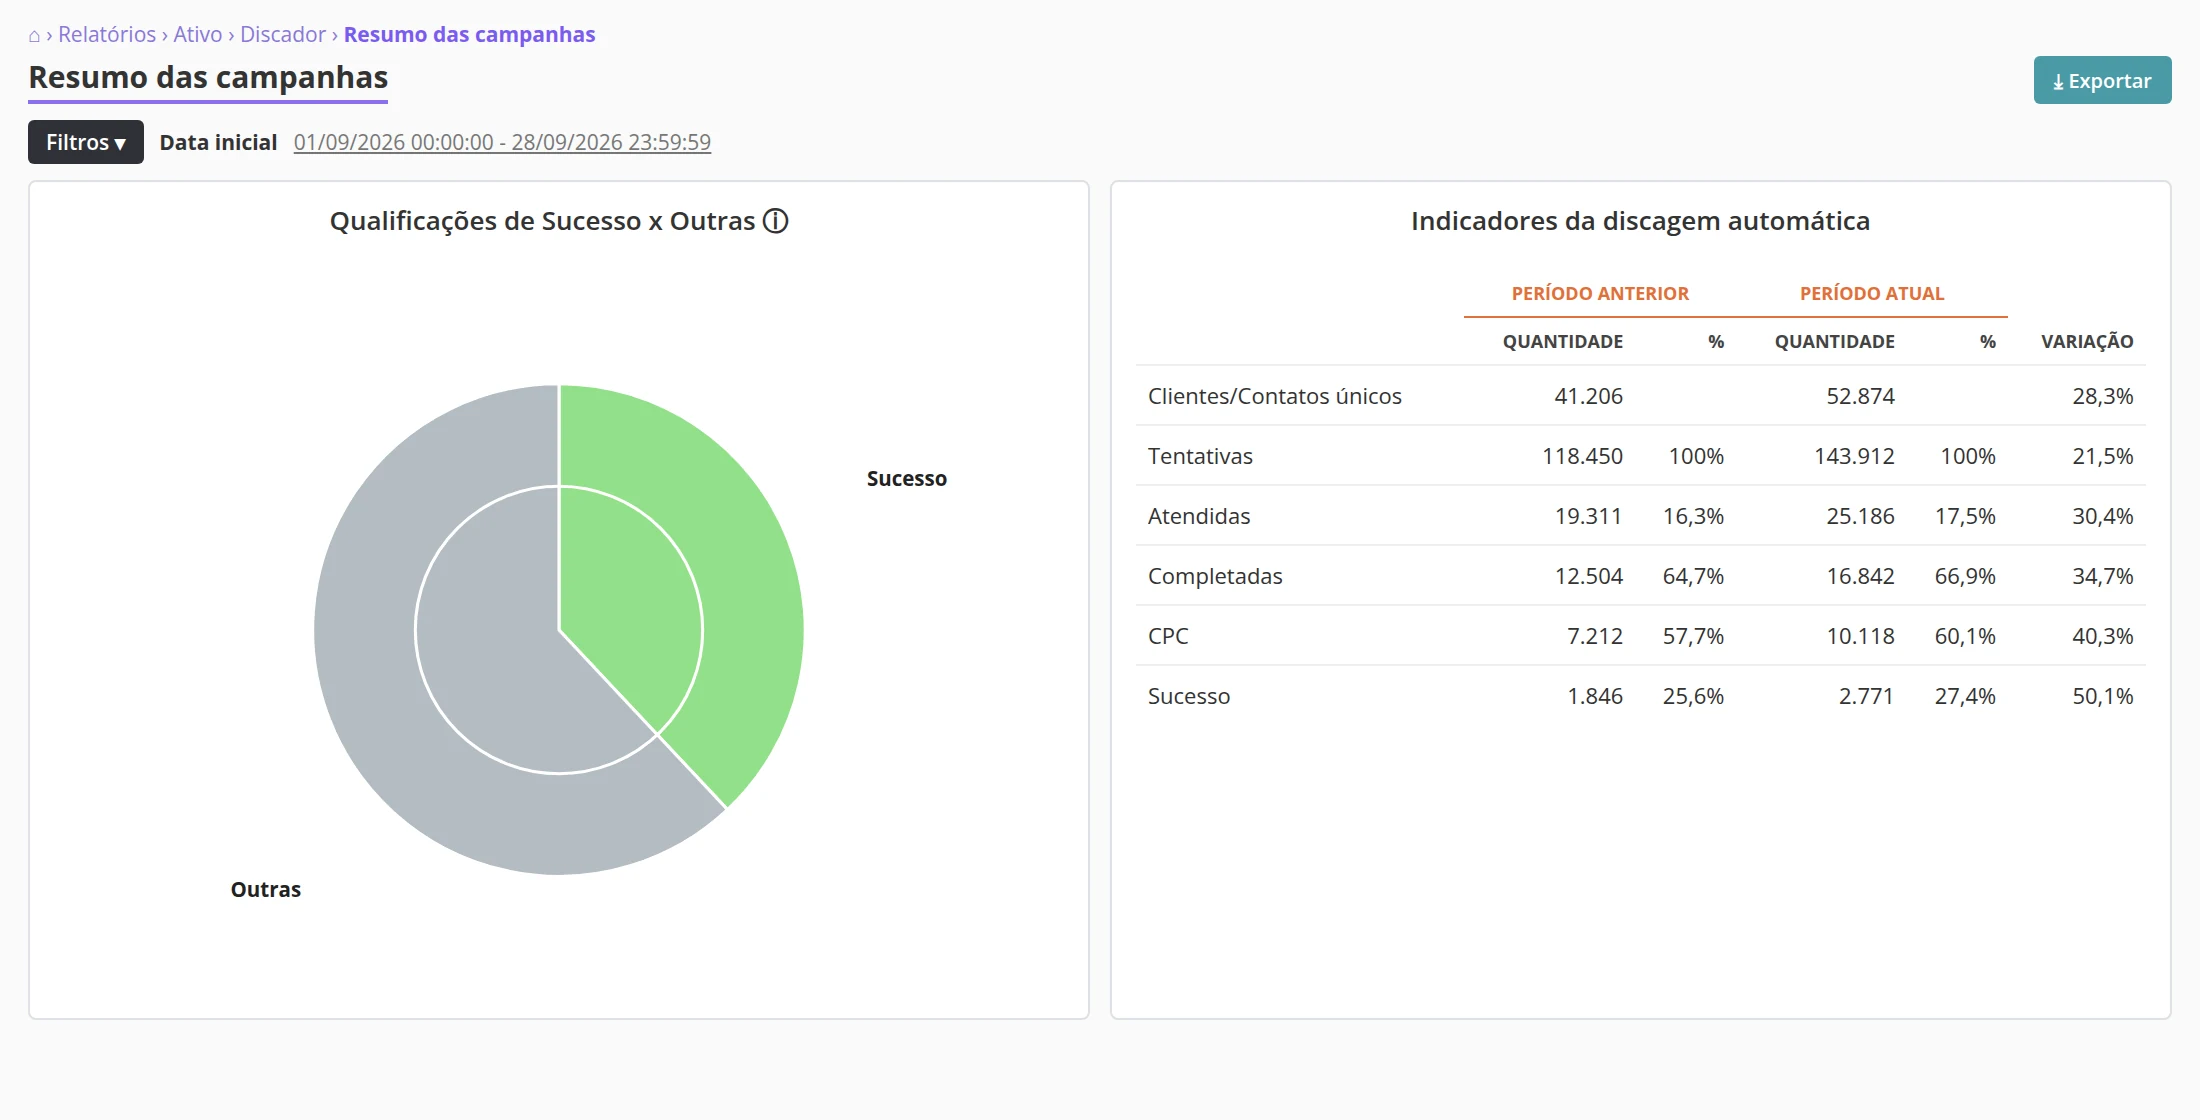Click the 25.186 Atendidas value
Image resolution: width=2200 pixels, height=1120 pixels.
click(1860, 516)
